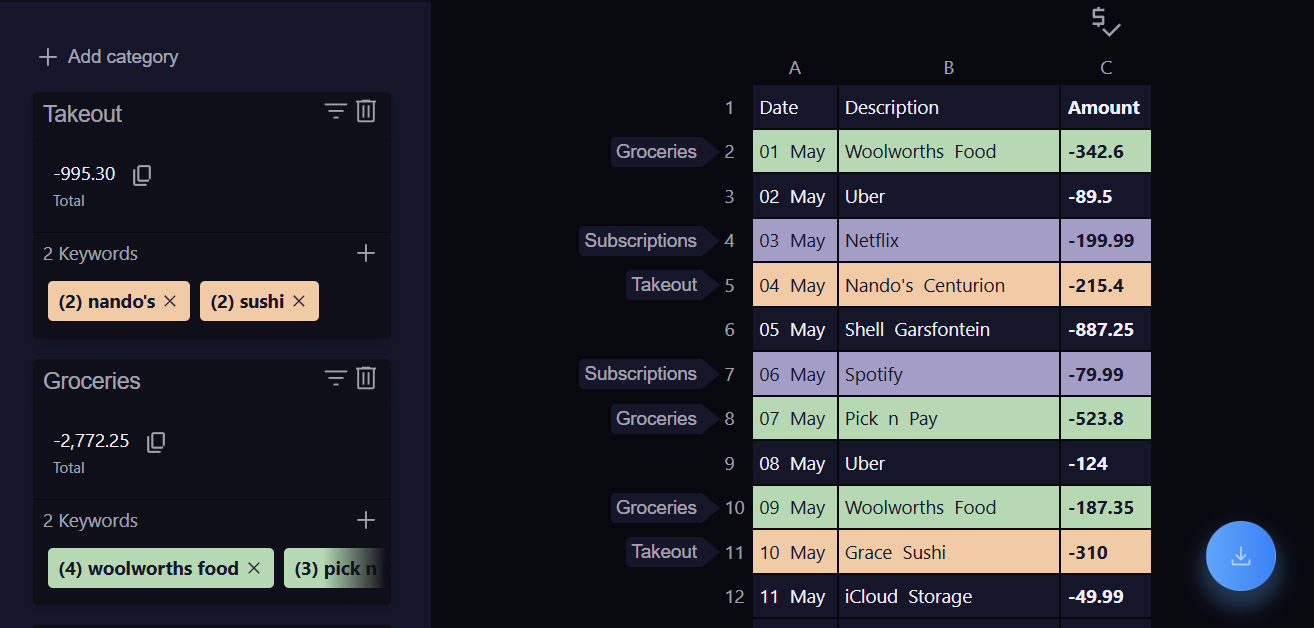Screen dimensions: 1314x628
Task: Select the date cell 01 May
Action: [795, 152]
